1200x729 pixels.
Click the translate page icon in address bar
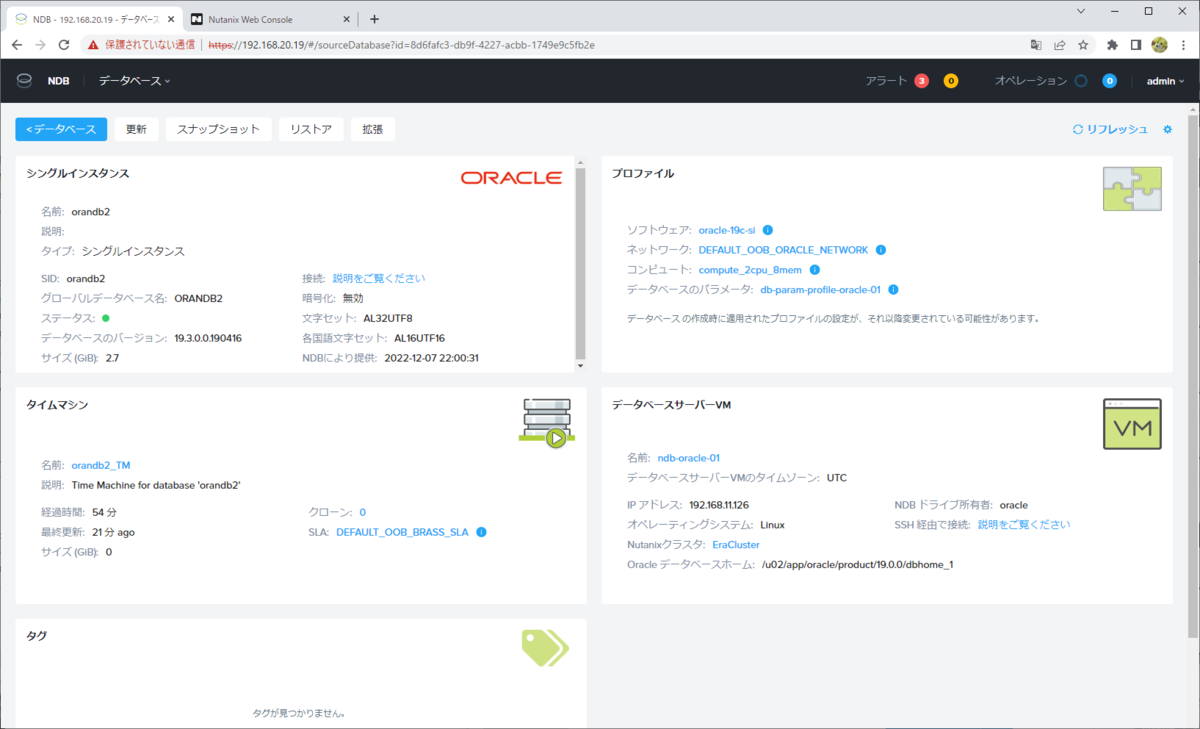(1037, 45)
